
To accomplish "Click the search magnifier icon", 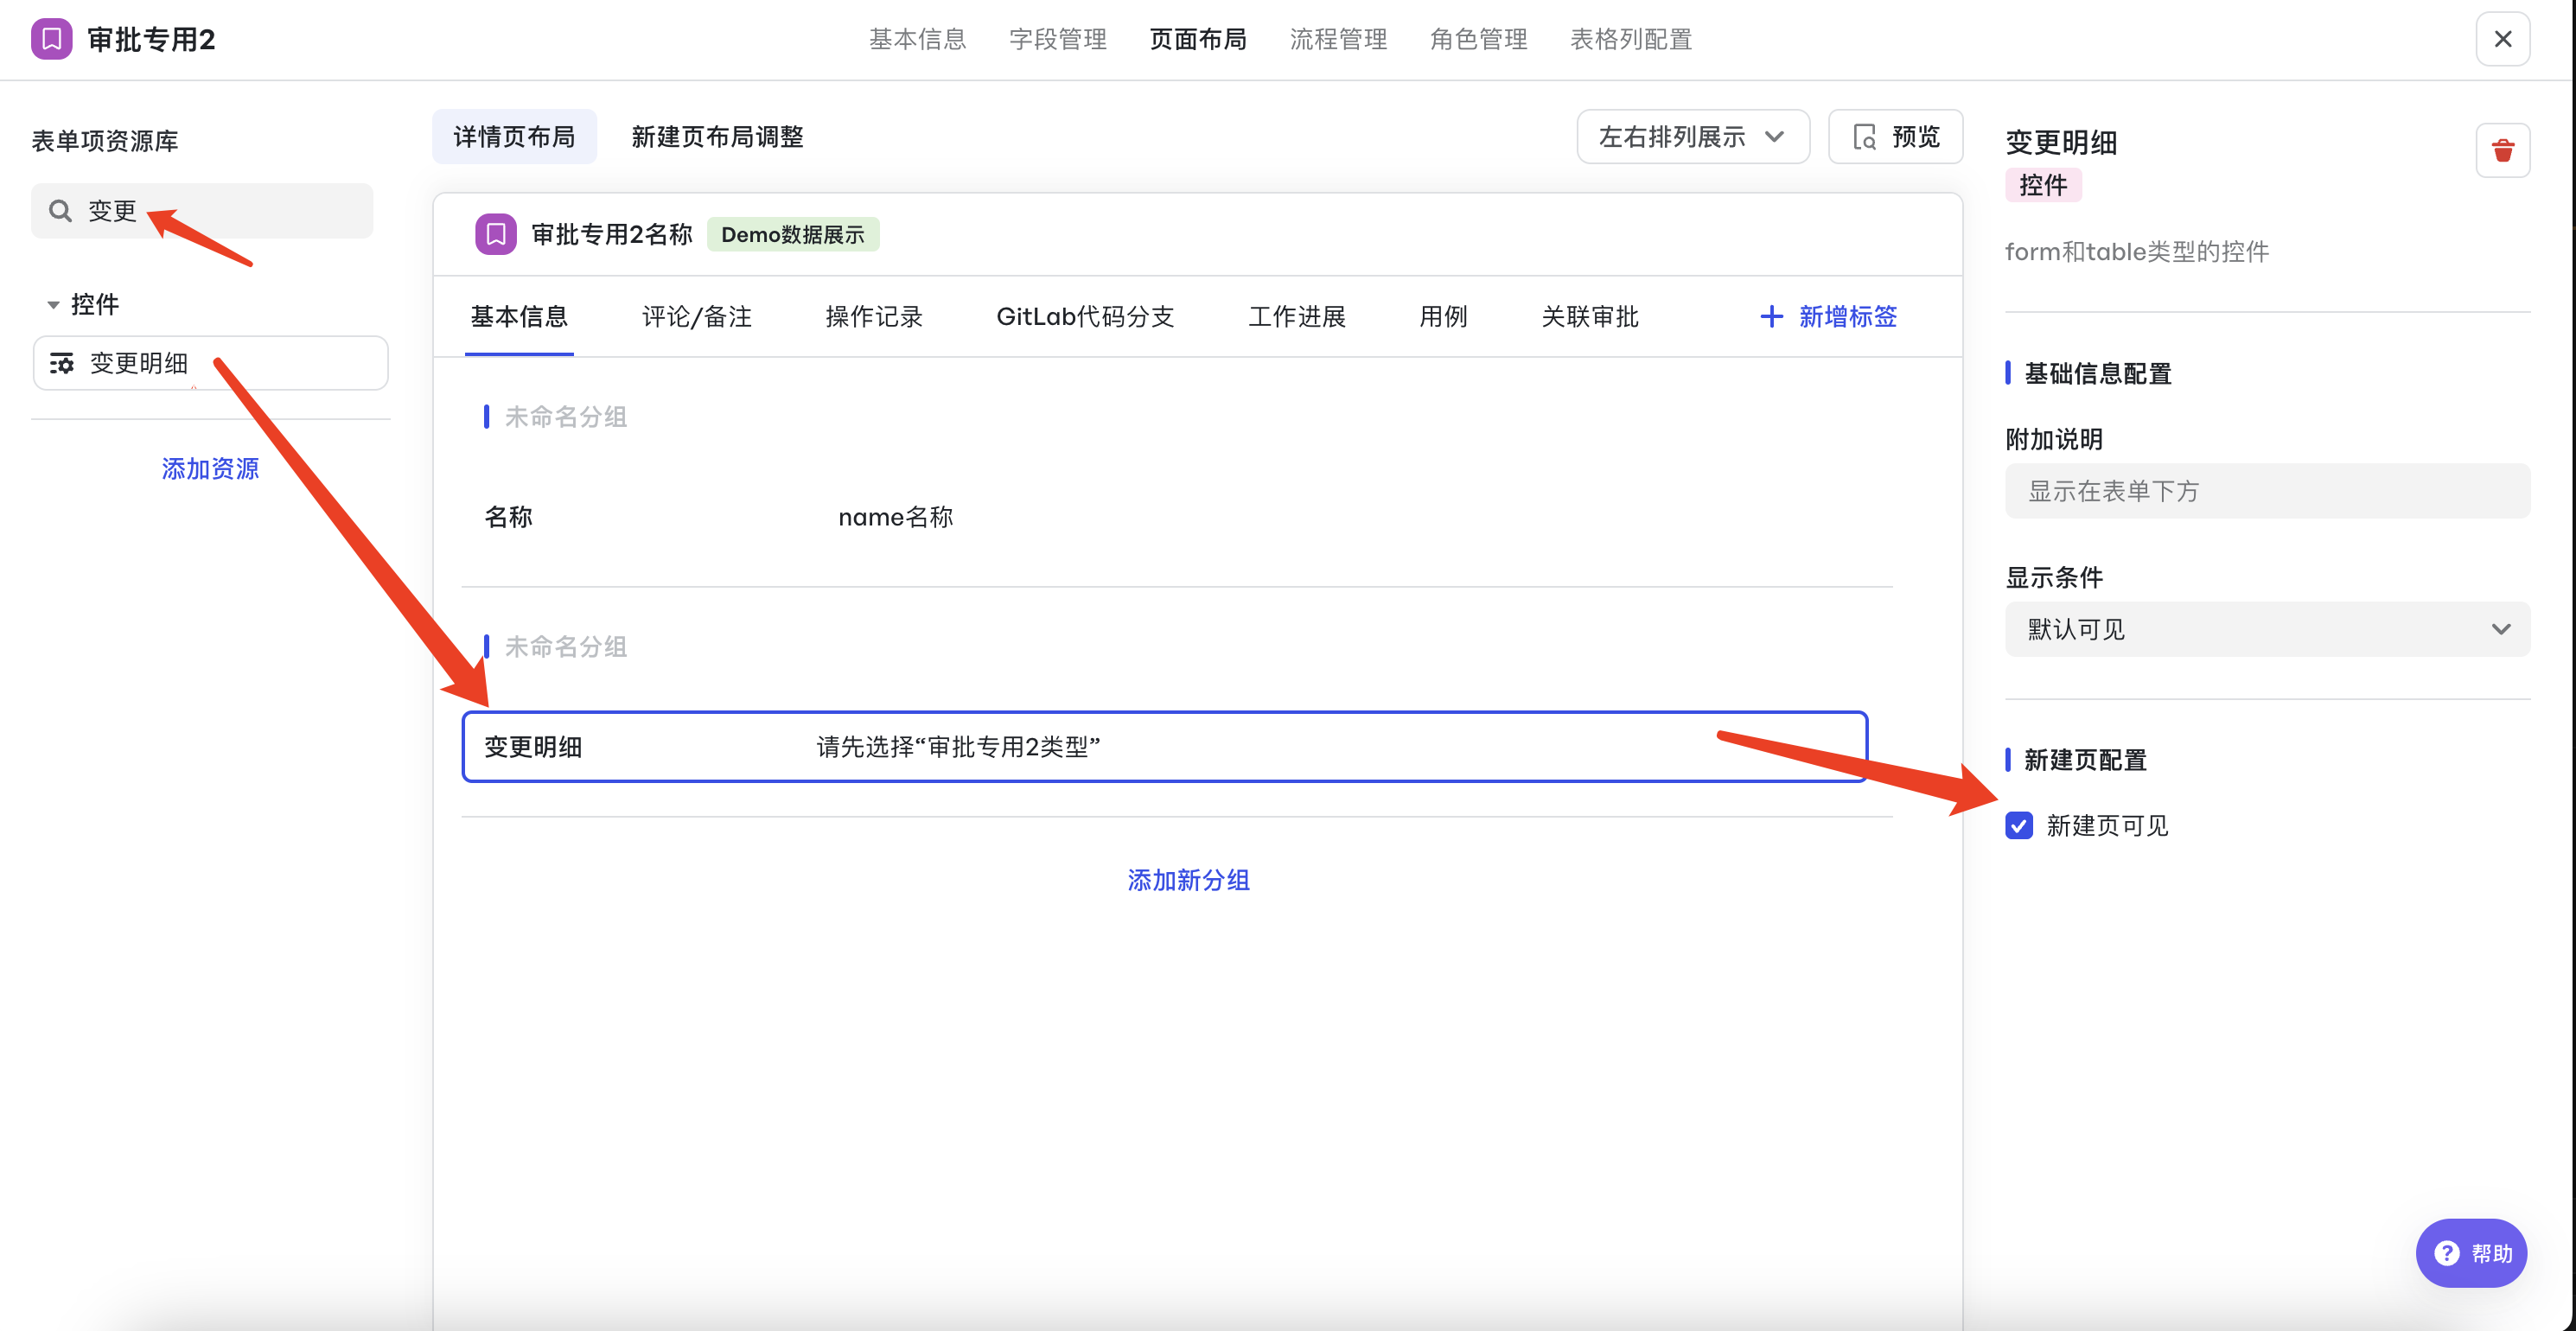I will point(61,211).
